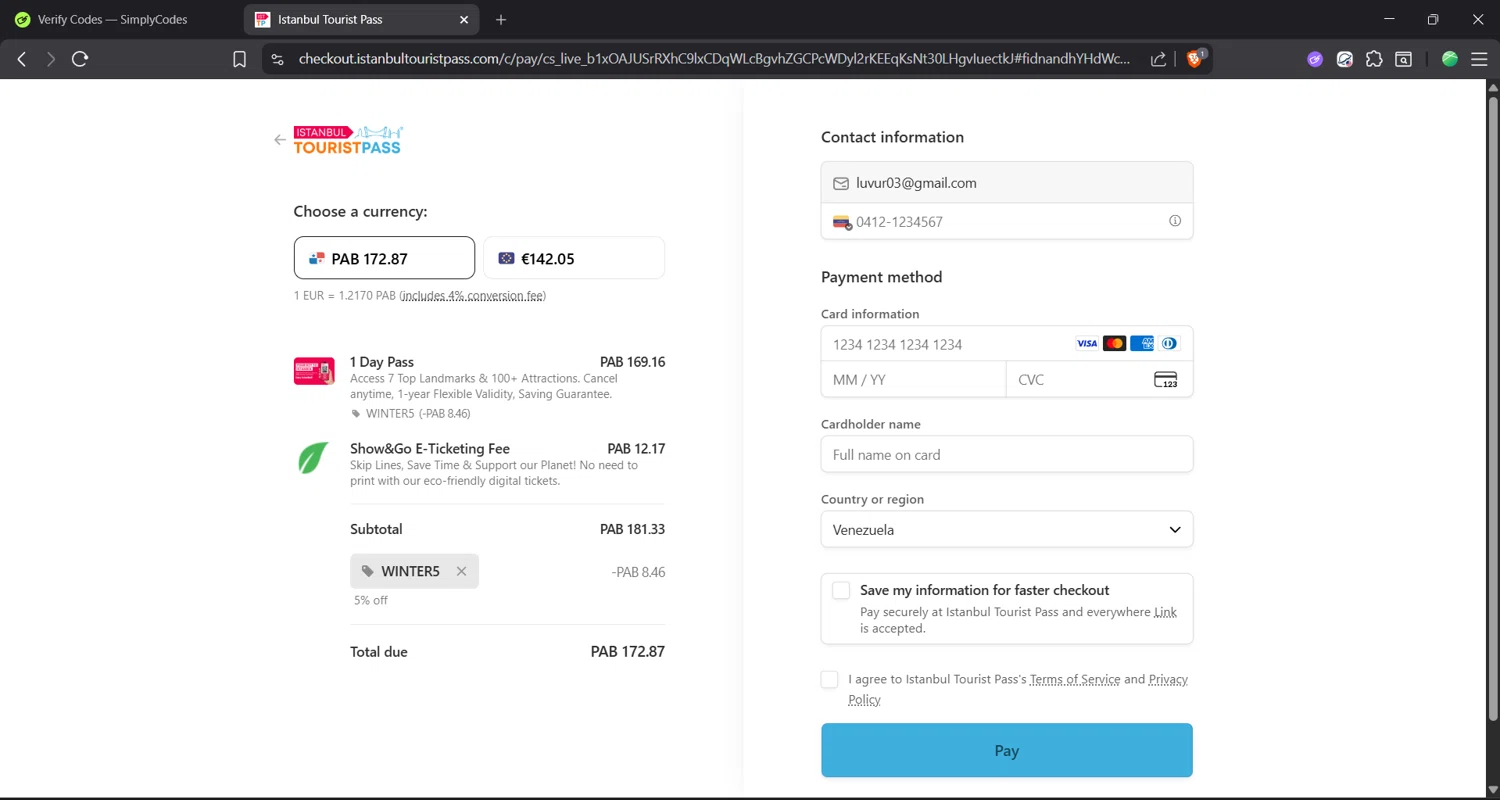The height and width of the screenshot is (800, 1500).
Task: Click the 1 Day Pass item title
Action: [x=382, y=362]
